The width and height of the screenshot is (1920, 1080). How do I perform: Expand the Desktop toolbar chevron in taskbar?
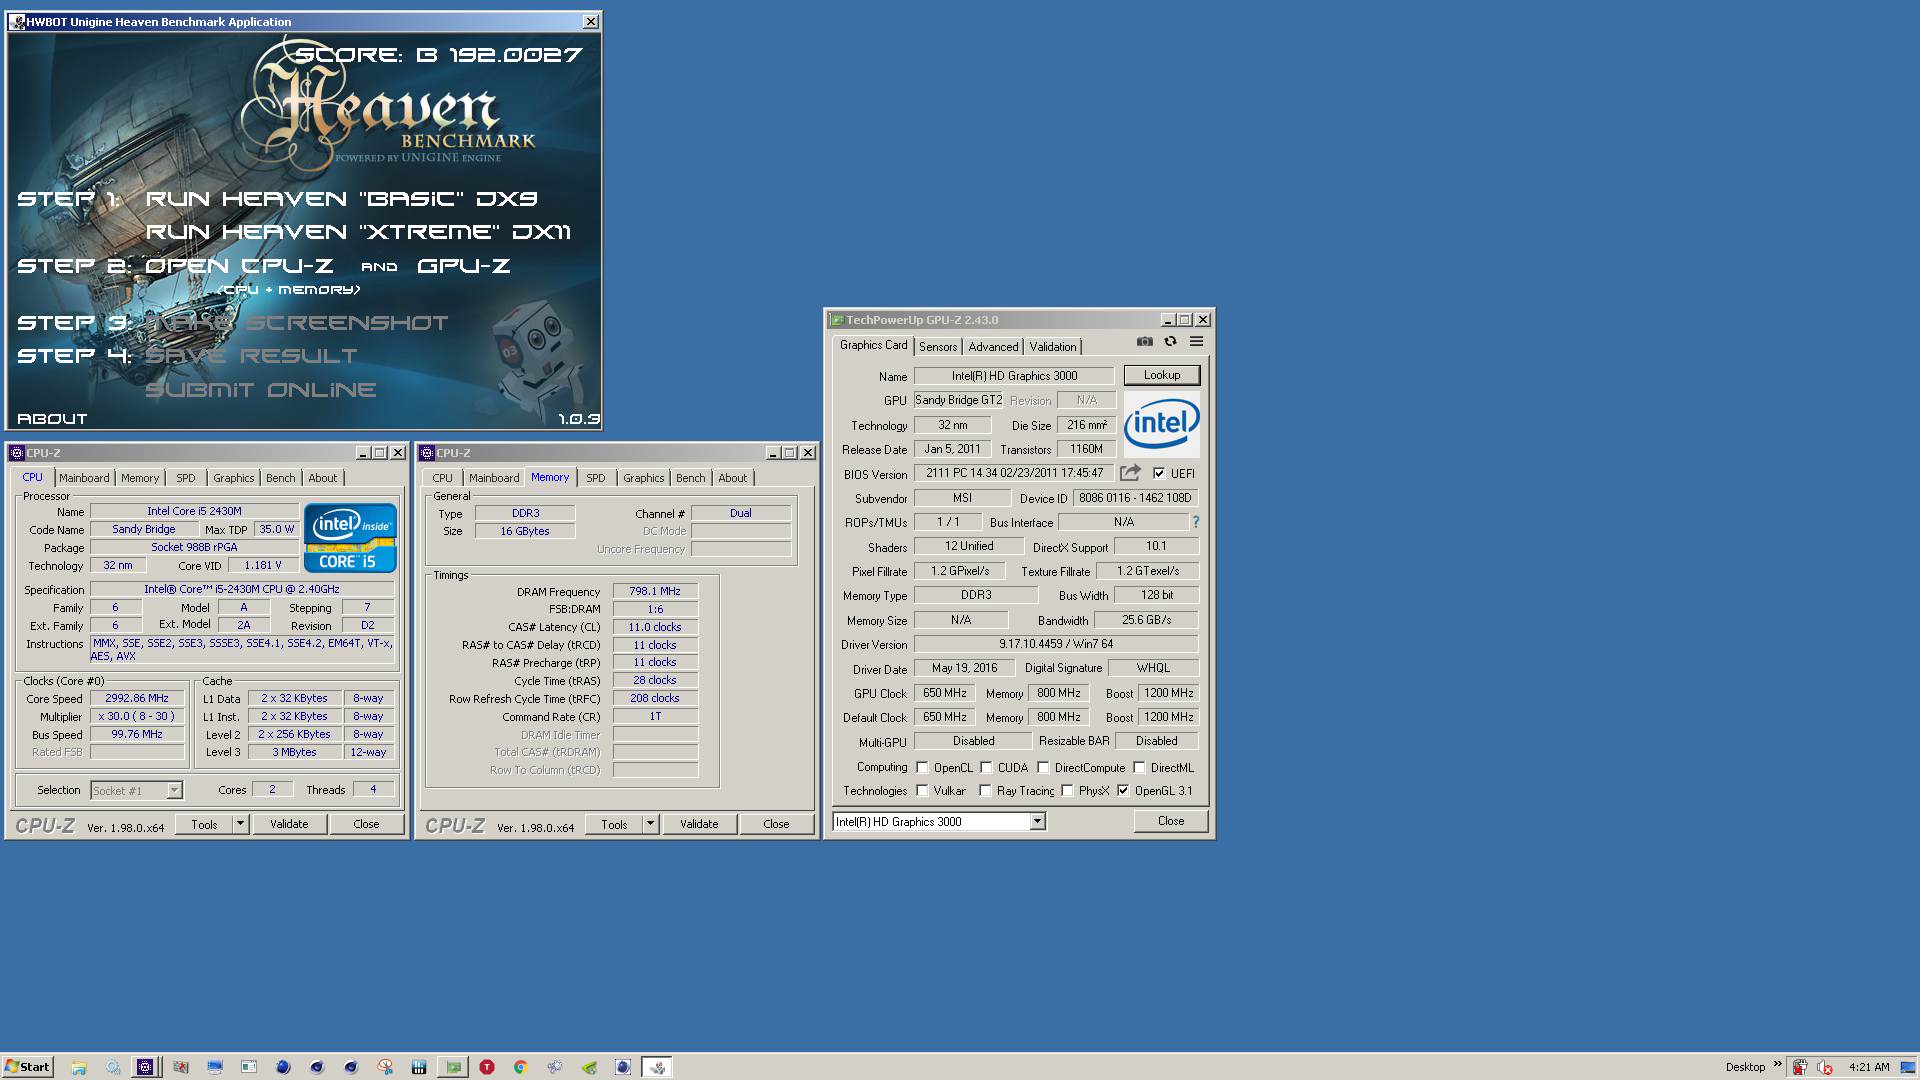pos(1777,1064)
